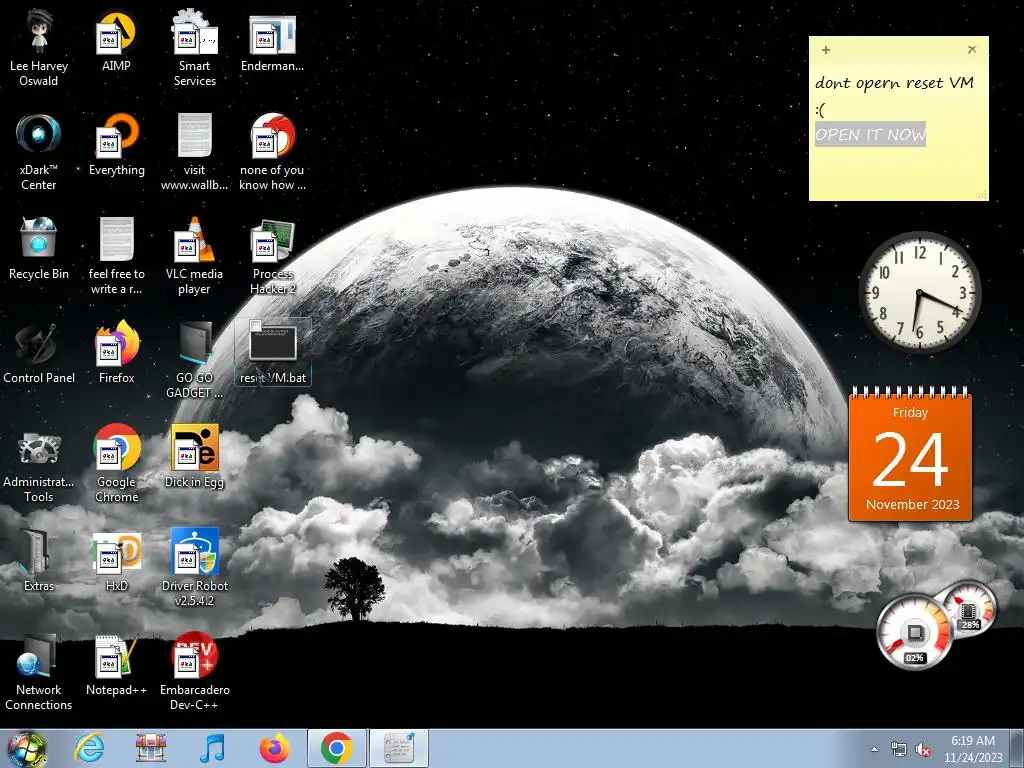Viewport: 1024px width, 768px height.
Task: Select the Driver Robot v2.5.4.2 shortcut
Action: click(195, 568)
